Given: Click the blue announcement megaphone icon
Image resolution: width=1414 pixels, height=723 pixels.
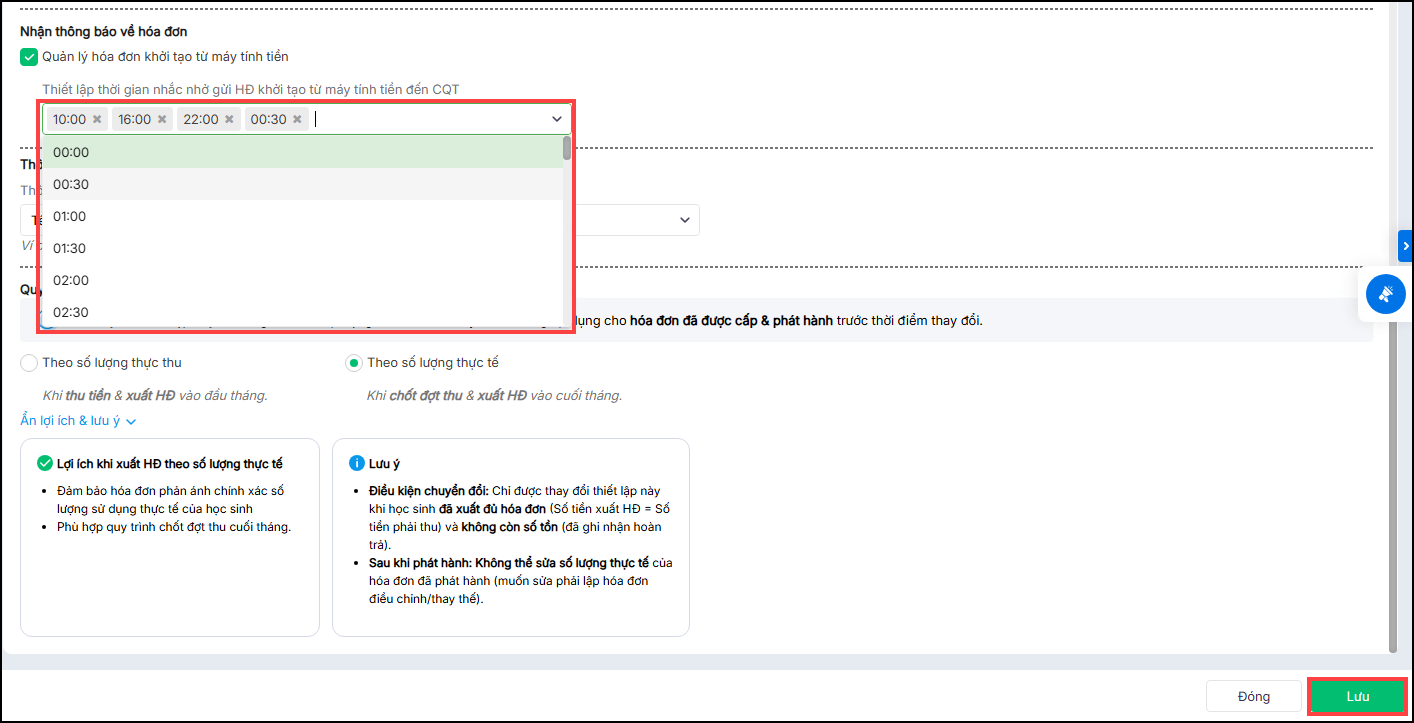Looking at the screenshot, I should click(x=1386, y=294).
